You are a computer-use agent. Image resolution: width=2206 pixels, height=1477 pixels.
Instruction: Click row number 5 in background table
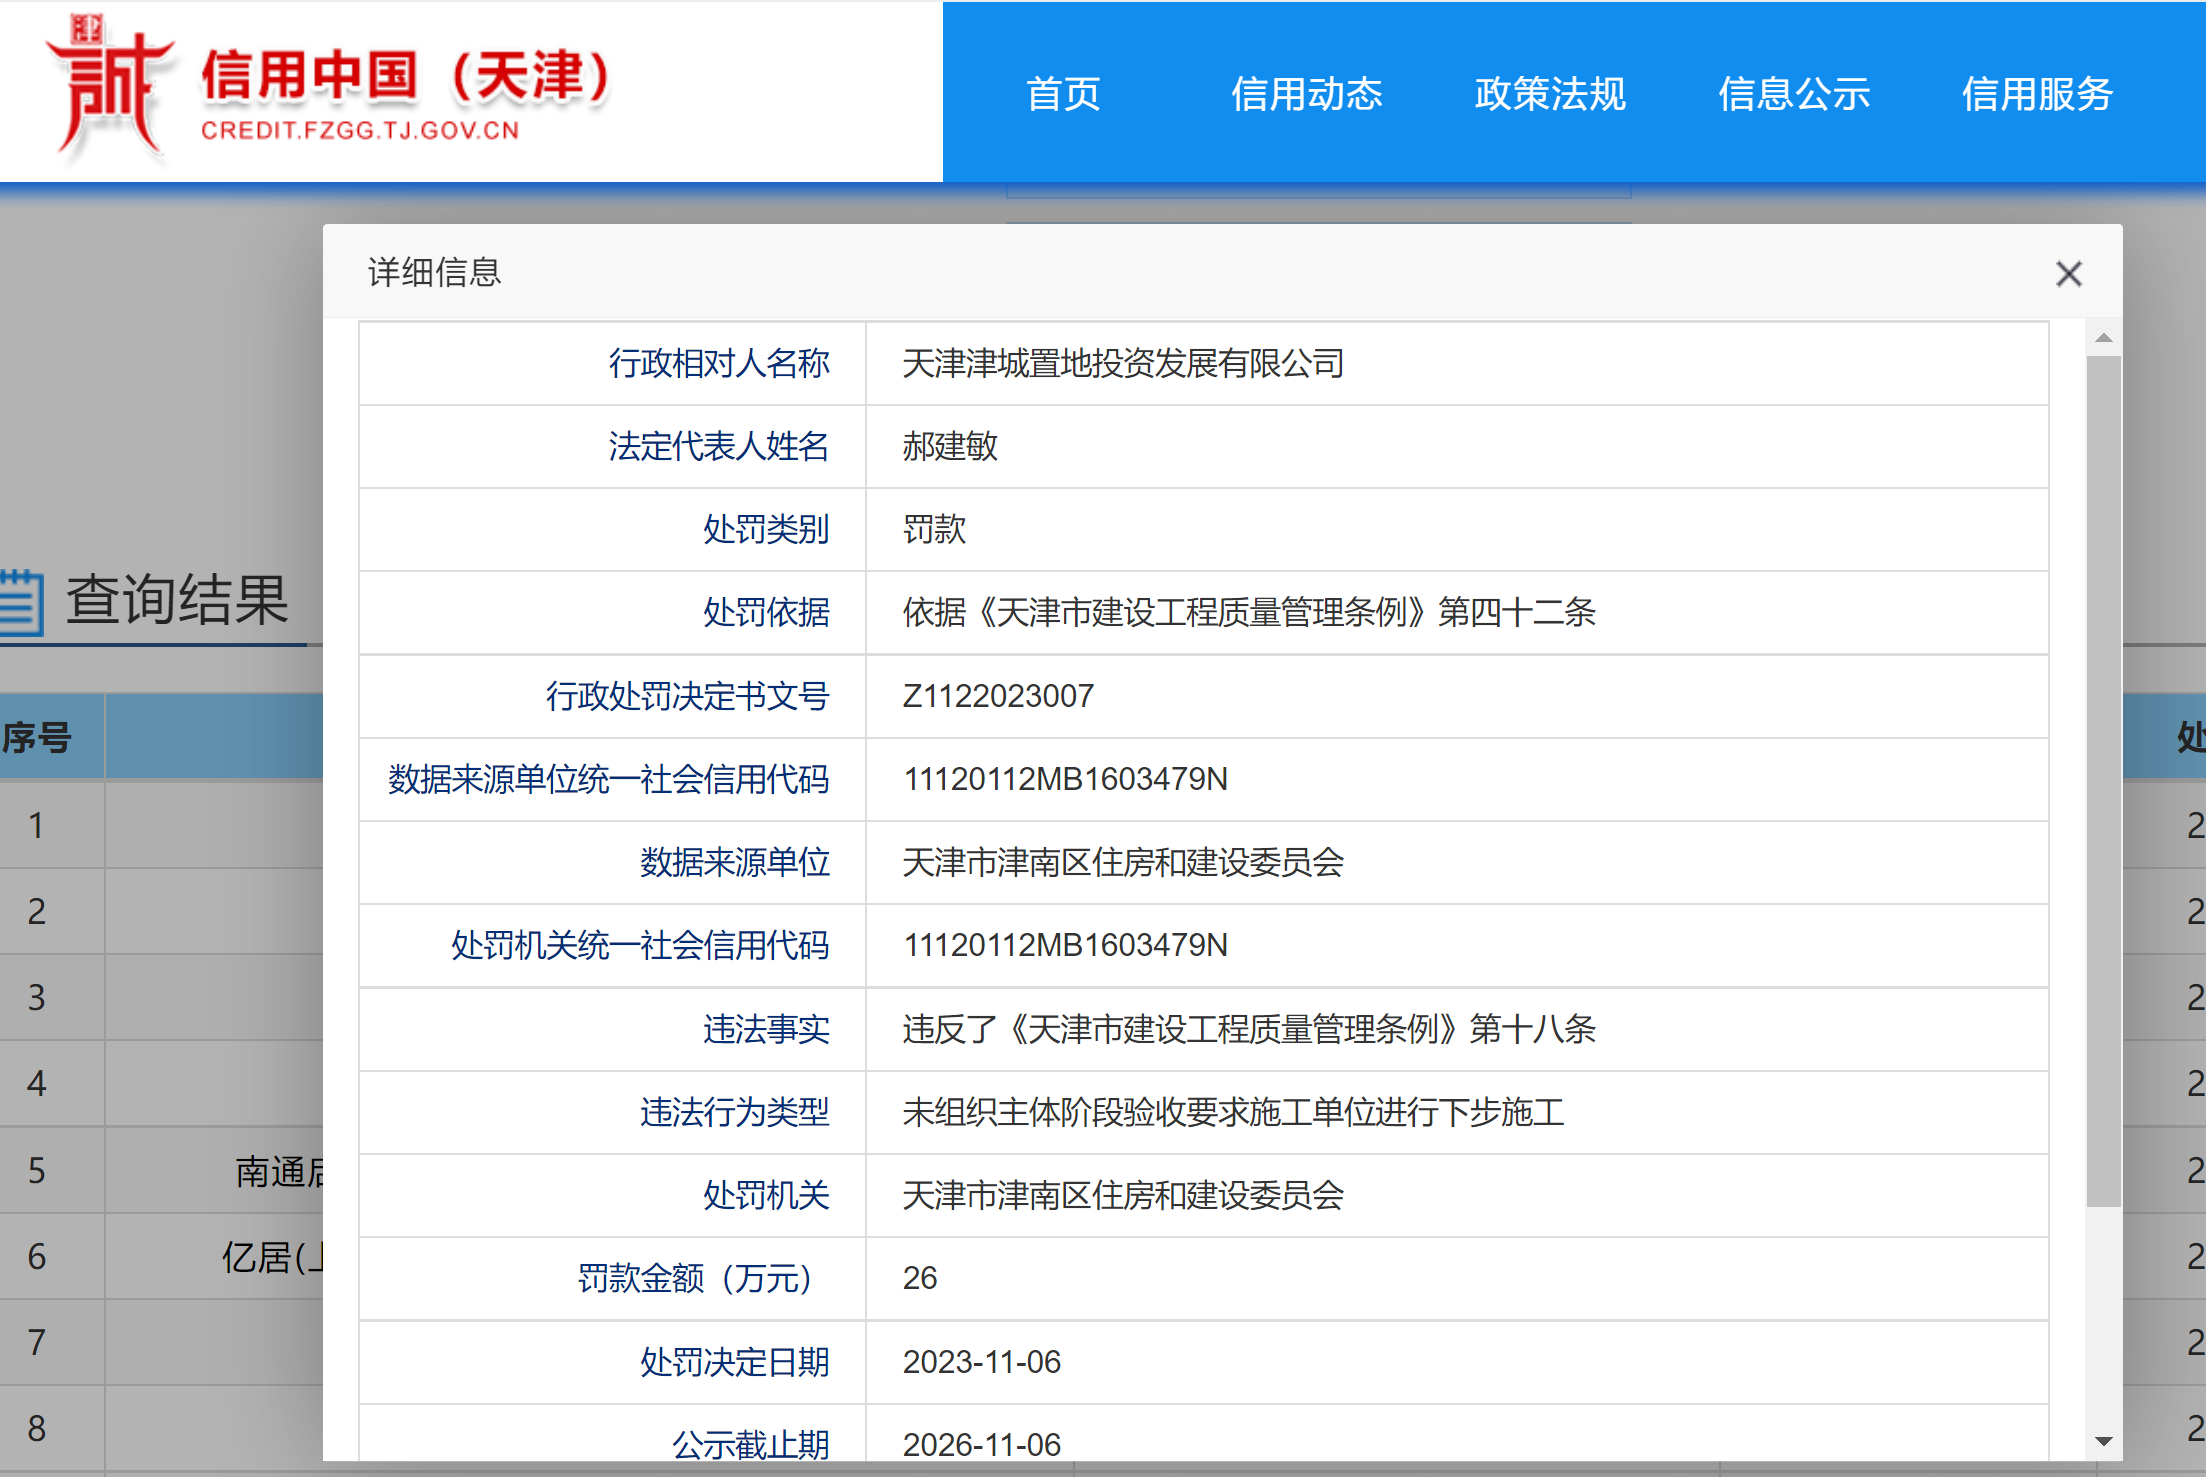pyautogui.click(x=37, y=1170)
